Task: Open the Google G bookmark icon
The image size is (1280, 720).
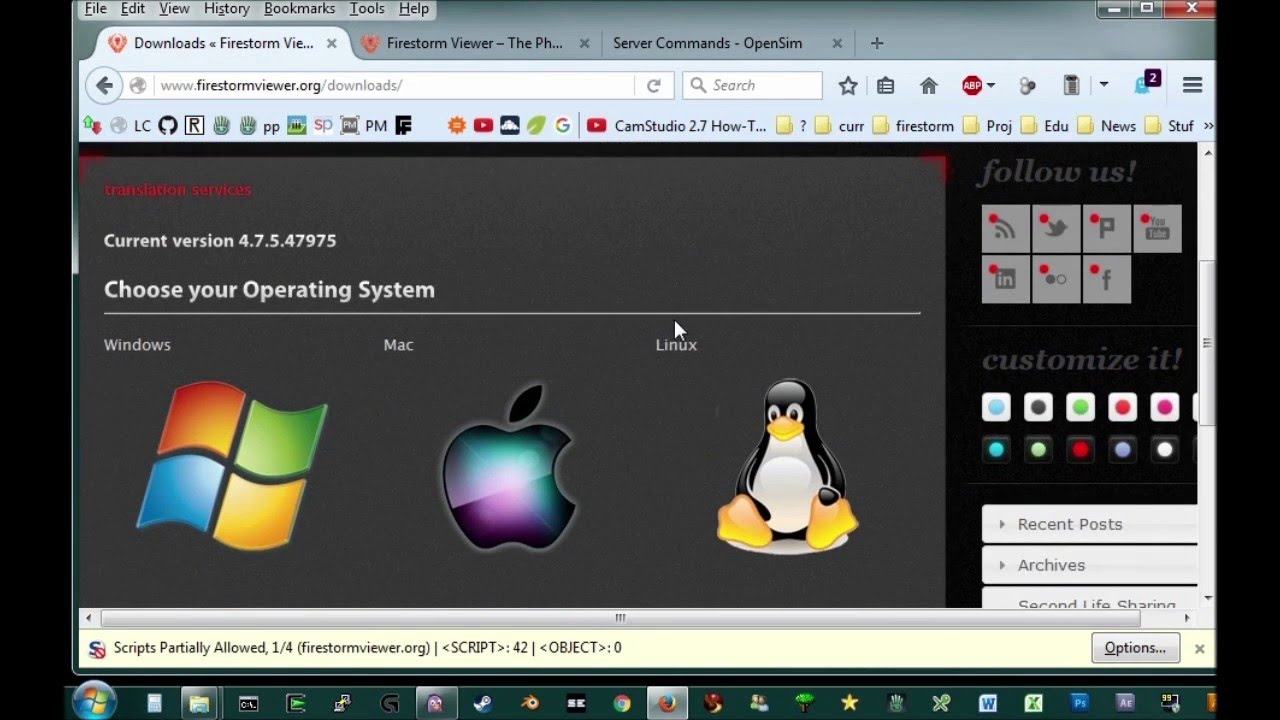Action: pos(562,126)
